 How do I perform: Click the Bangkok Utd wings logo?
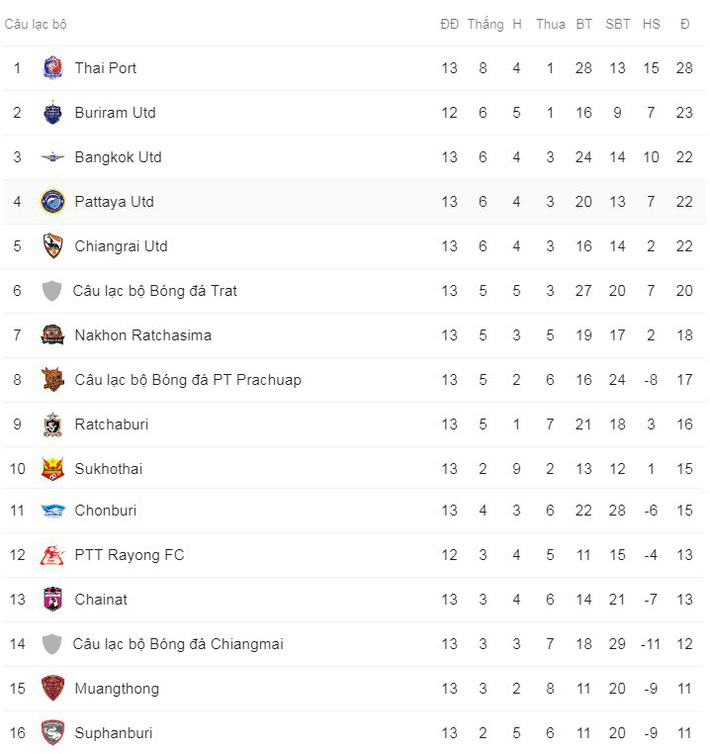(53, 157)
